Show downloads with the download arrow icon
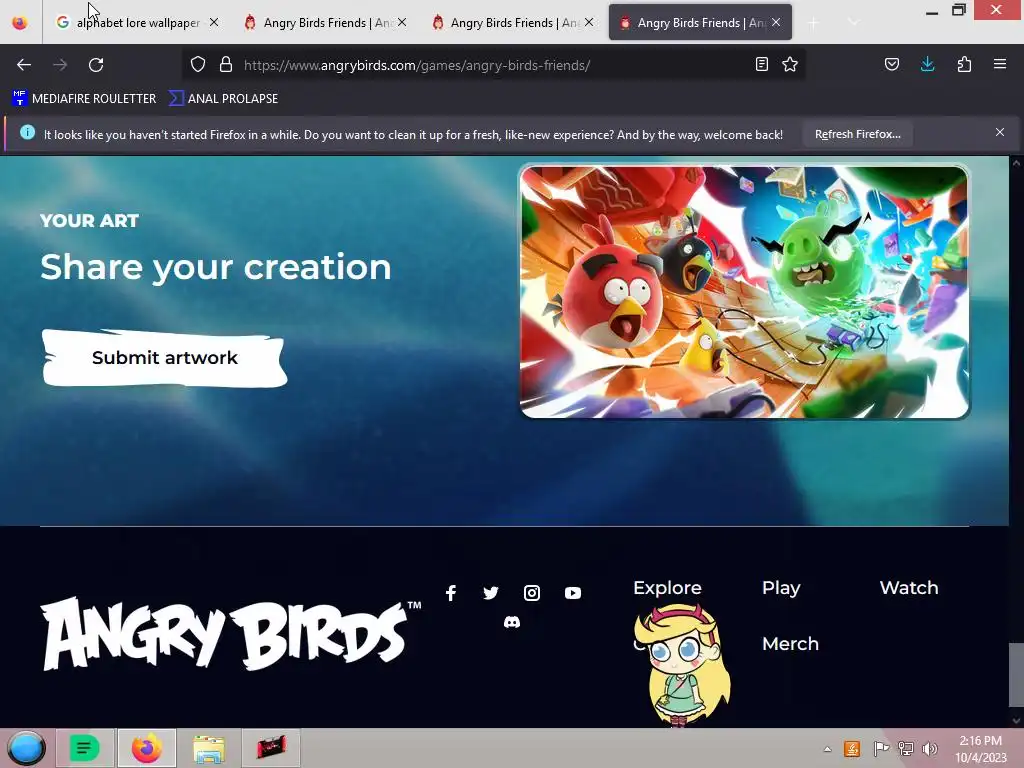 click(x=927, y=64)
